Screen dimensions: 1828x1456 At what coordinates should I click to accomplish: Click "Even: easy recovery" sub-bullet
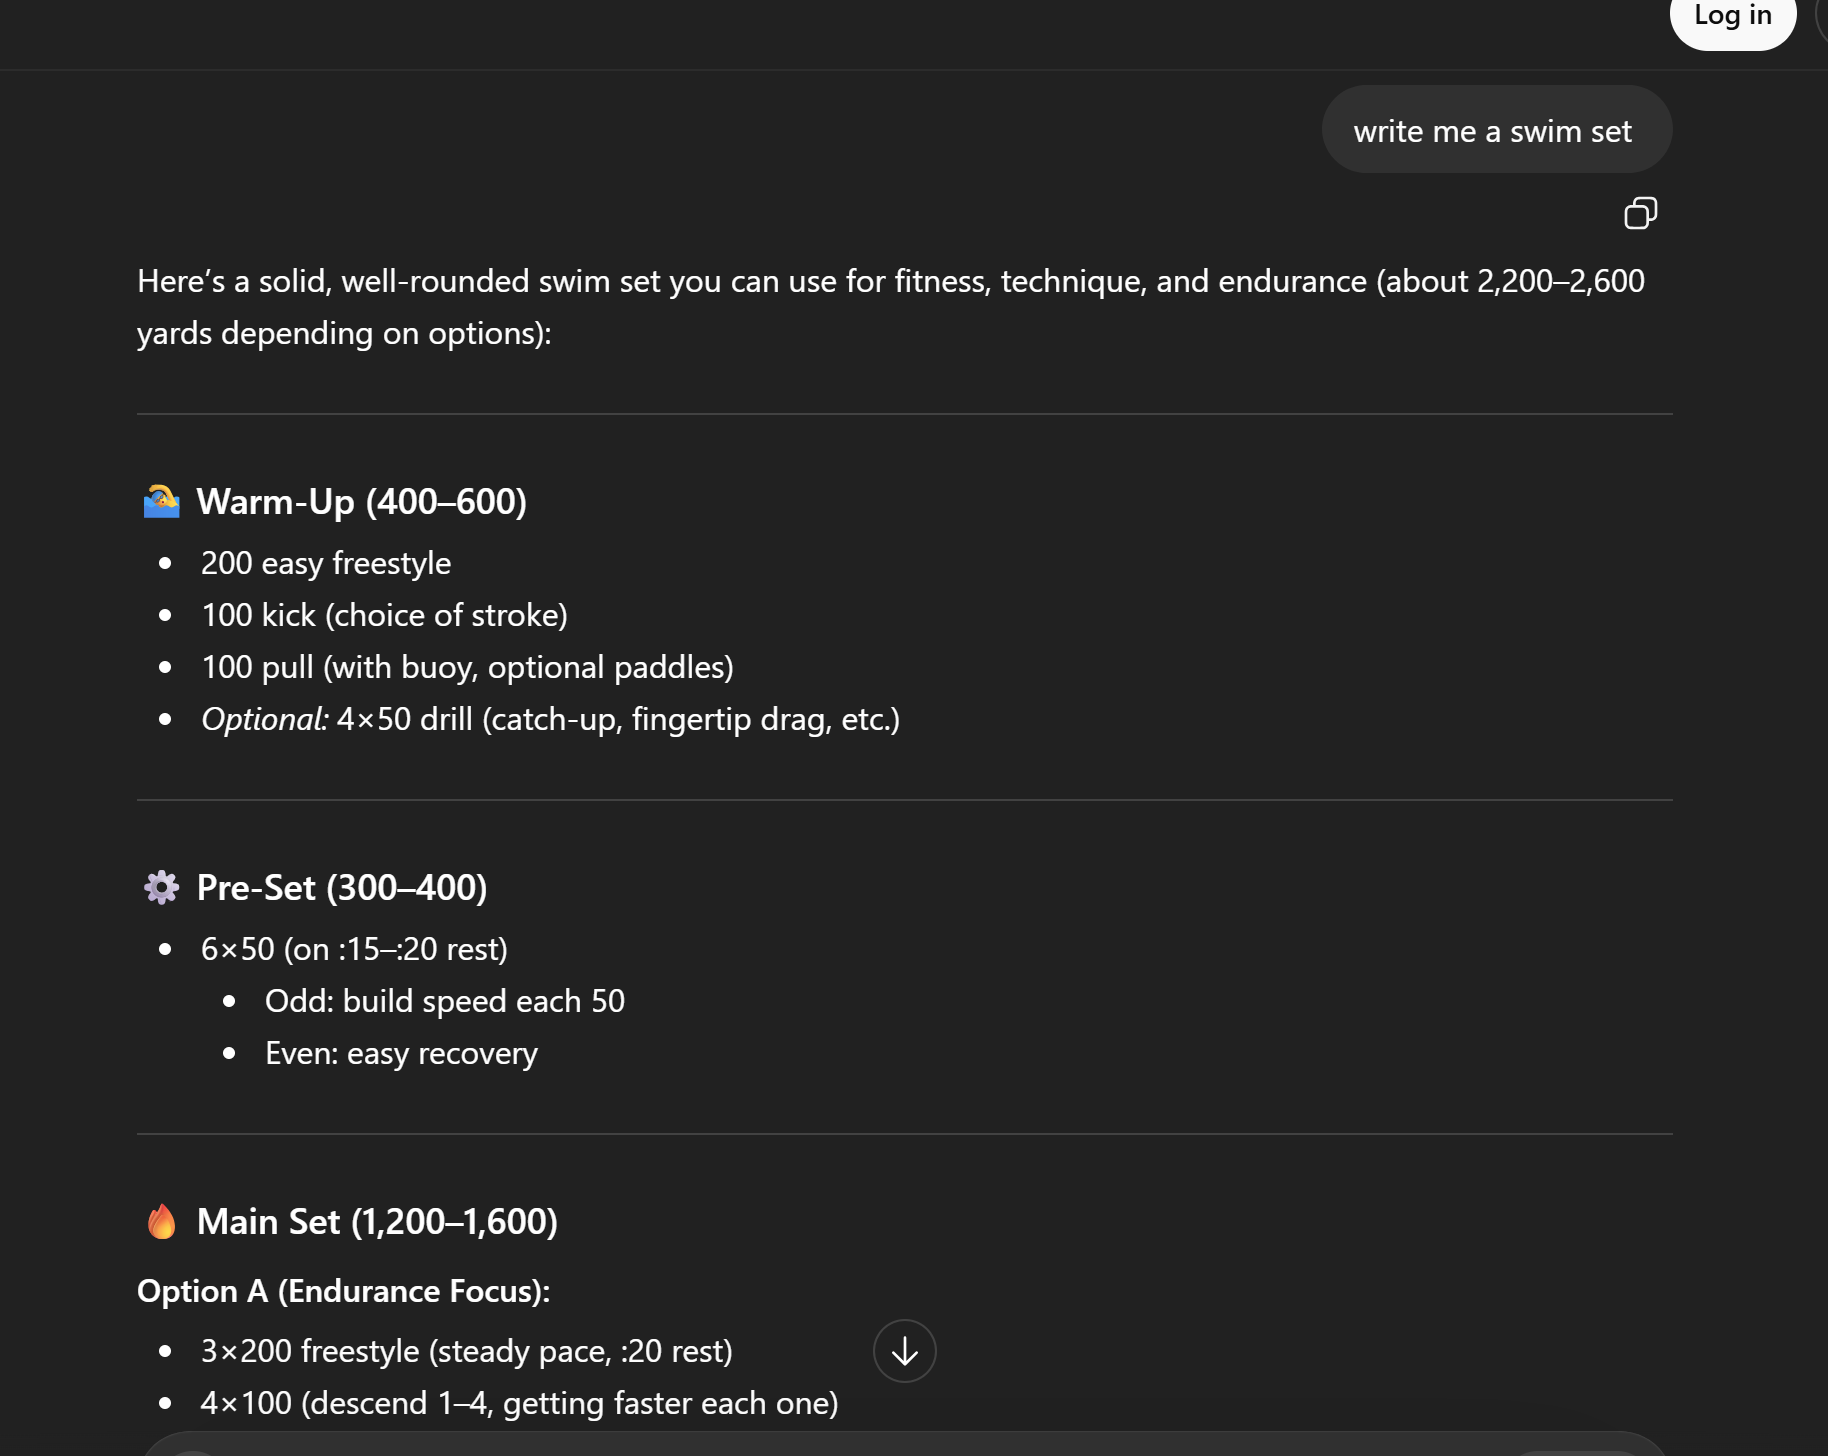pyautogui.click(x=401, y=1053)
